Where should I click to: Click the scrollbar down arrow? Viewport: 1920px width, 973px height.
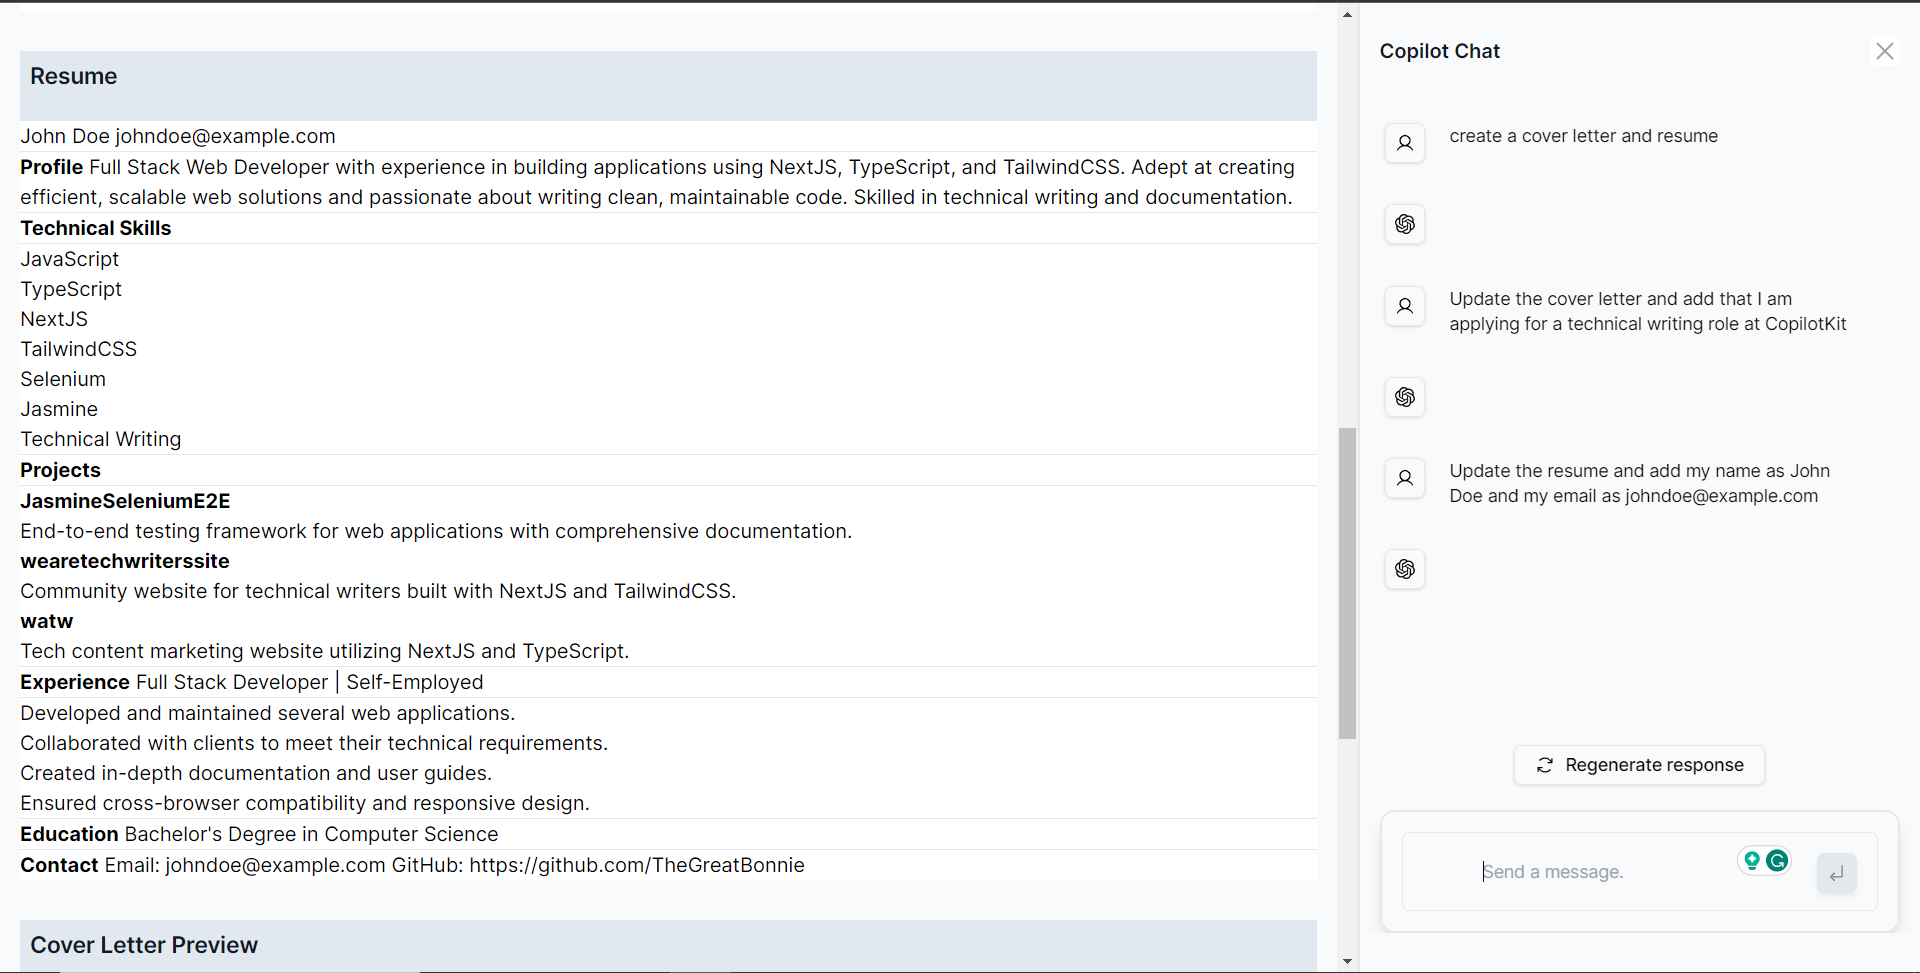(1347, 961)
